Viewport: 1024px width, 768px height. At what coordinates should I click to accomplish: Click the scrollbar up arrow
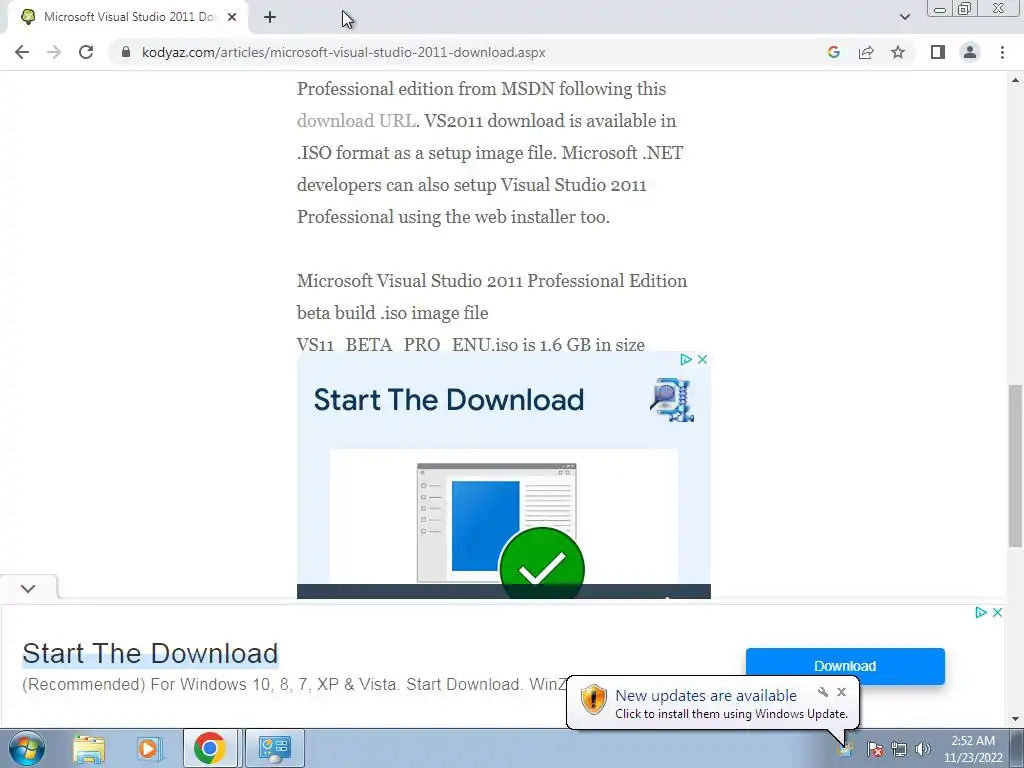pyautogui.click(x=1015, y=80)
